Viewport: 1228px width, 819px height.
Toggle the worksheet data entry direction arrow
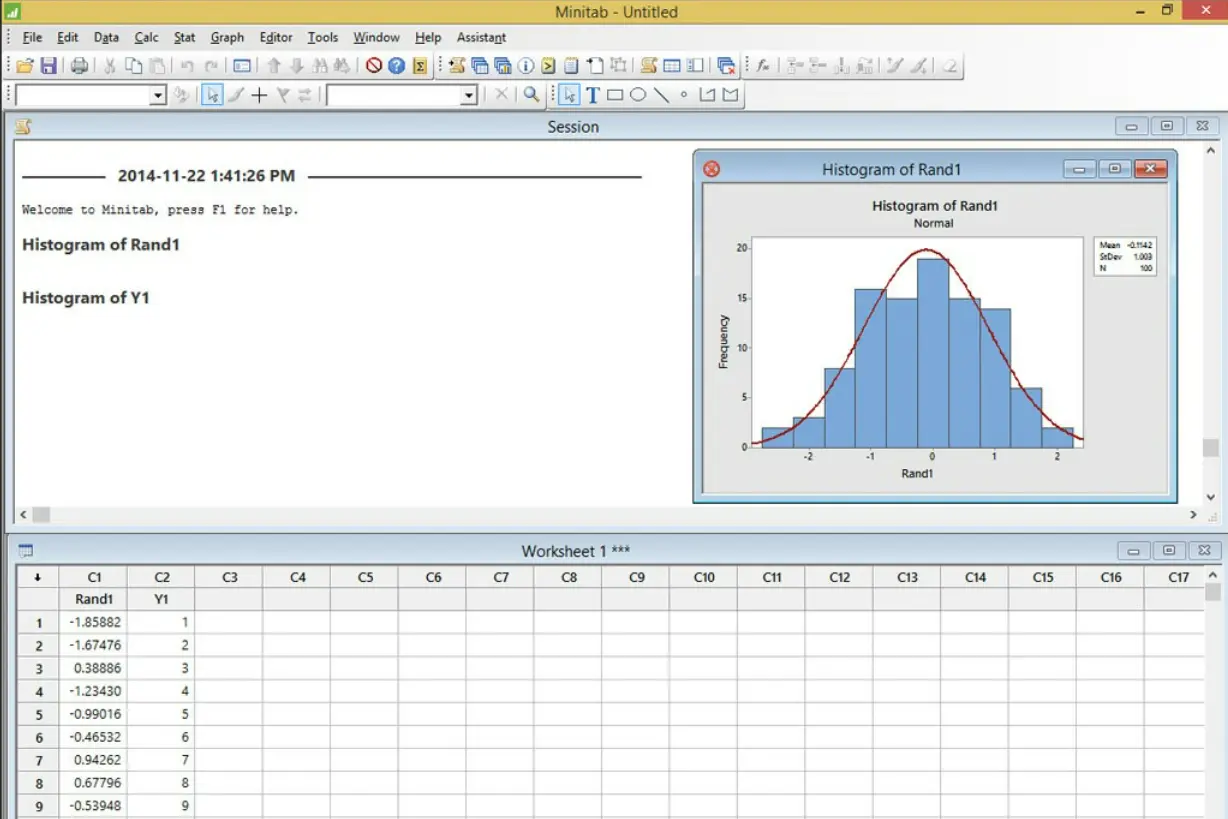coord(37,577)
